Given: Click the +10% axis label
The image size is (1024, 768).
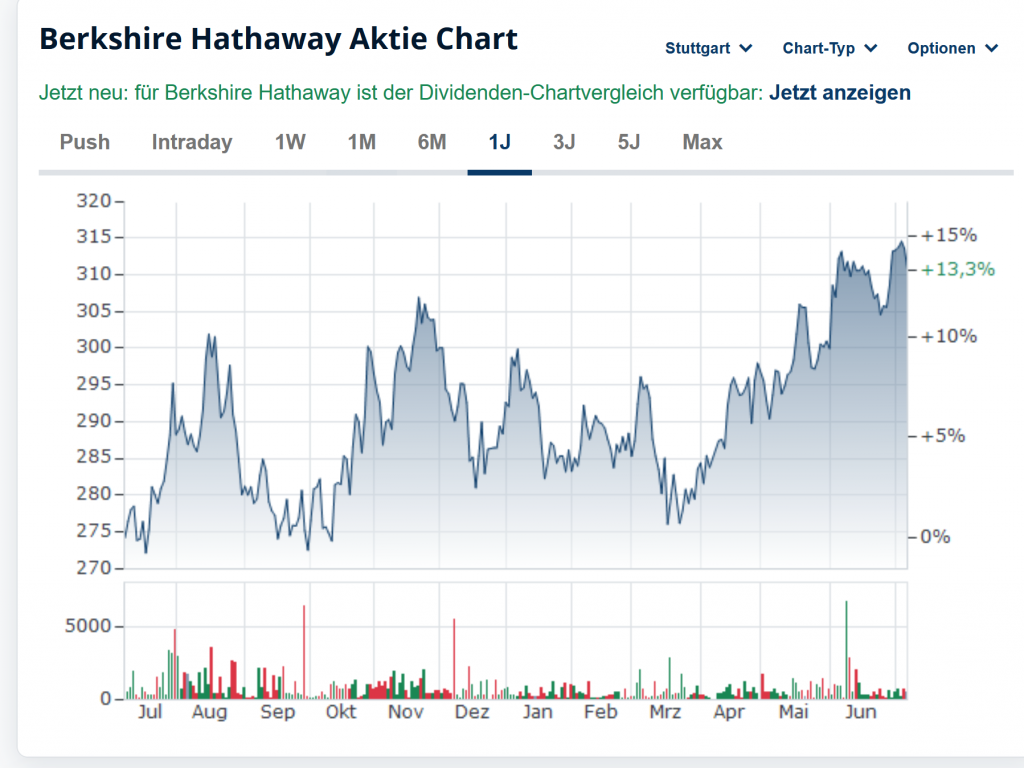Looking at the screenshot, I should [x=948, y=336].
